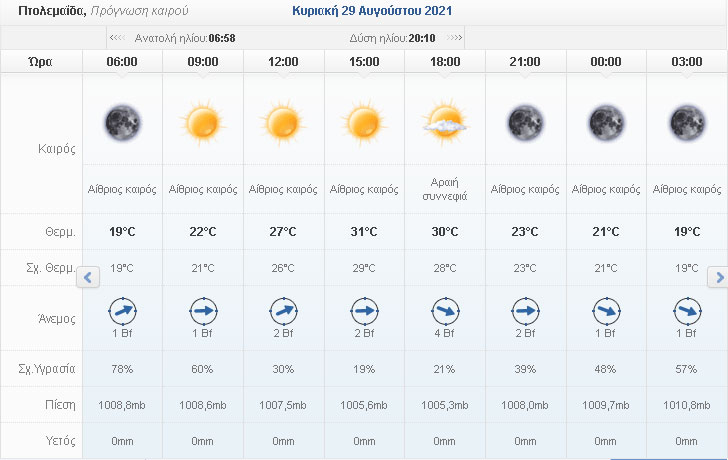Viewport: 728px width, 460px height.
Task: Click the 78% humidity value at 06:00
Action: point(122,369)
